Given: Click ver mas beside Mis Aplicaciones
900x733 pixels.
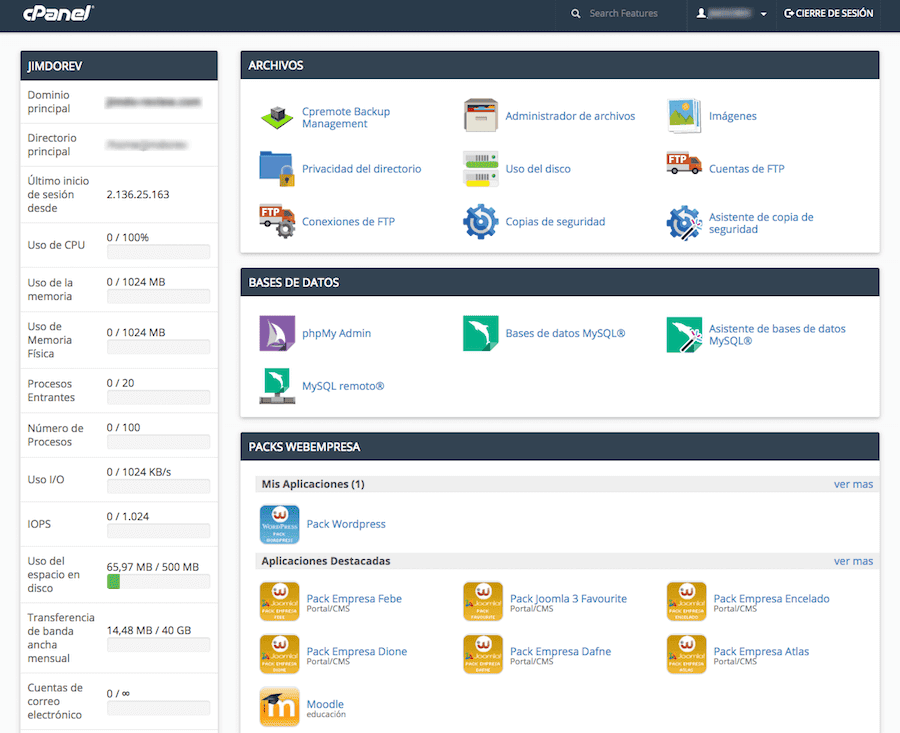Looking at the screenshot, I should point(853,484).
